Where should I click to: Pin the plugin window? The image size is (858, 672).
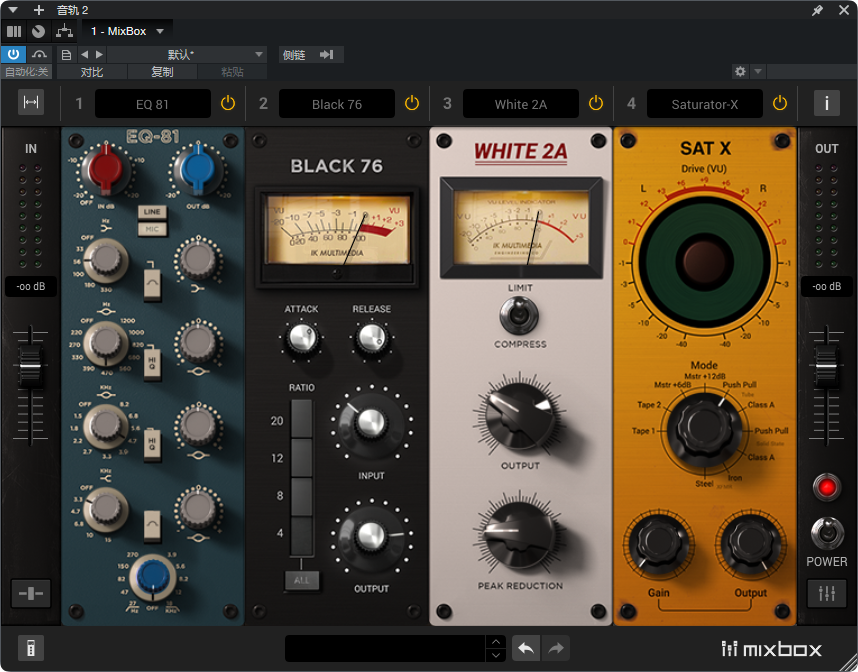(x=818, y=10)
